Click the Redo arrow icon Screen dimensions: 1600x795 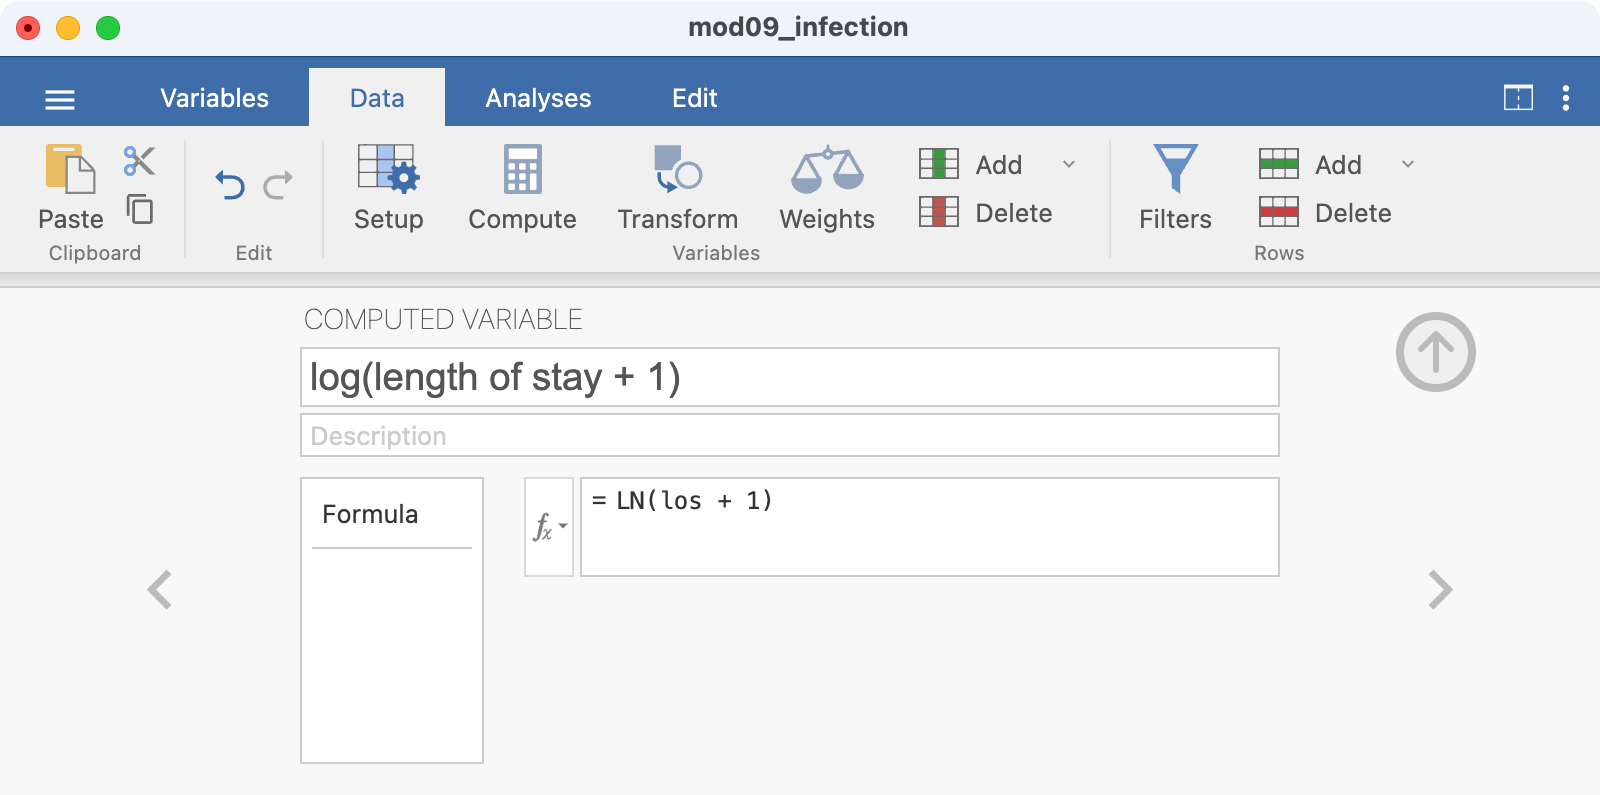(278, 185)
